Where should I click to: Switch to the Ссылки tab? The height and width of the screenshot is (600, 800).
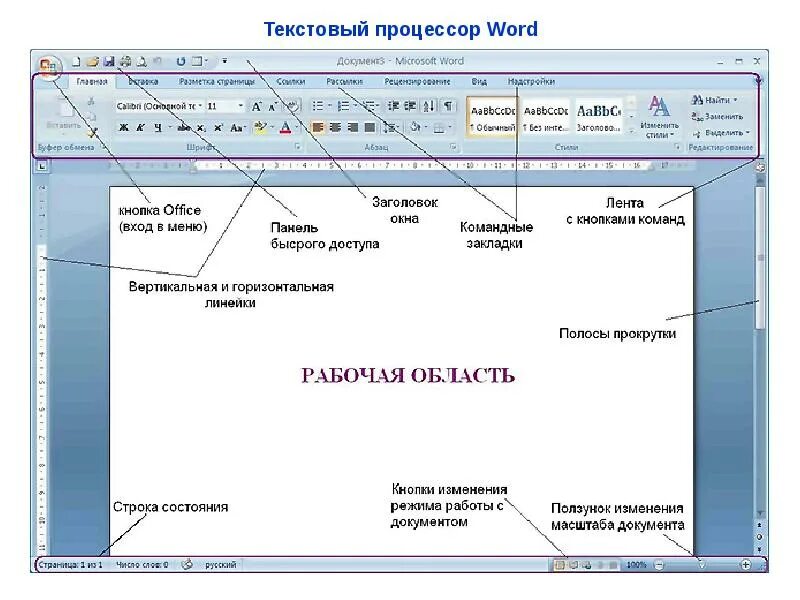(291, 82)
